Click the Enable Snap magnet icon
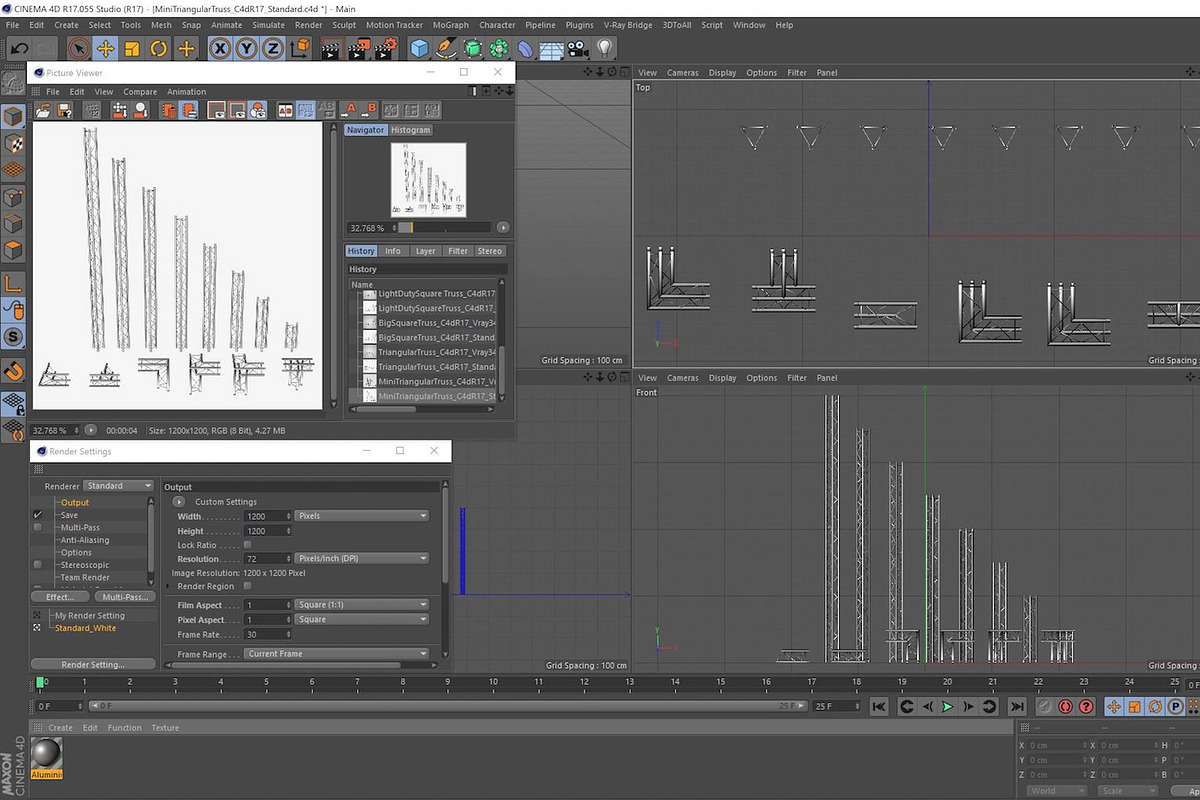The image size is (1200, 800). click(x=13, y=370)
